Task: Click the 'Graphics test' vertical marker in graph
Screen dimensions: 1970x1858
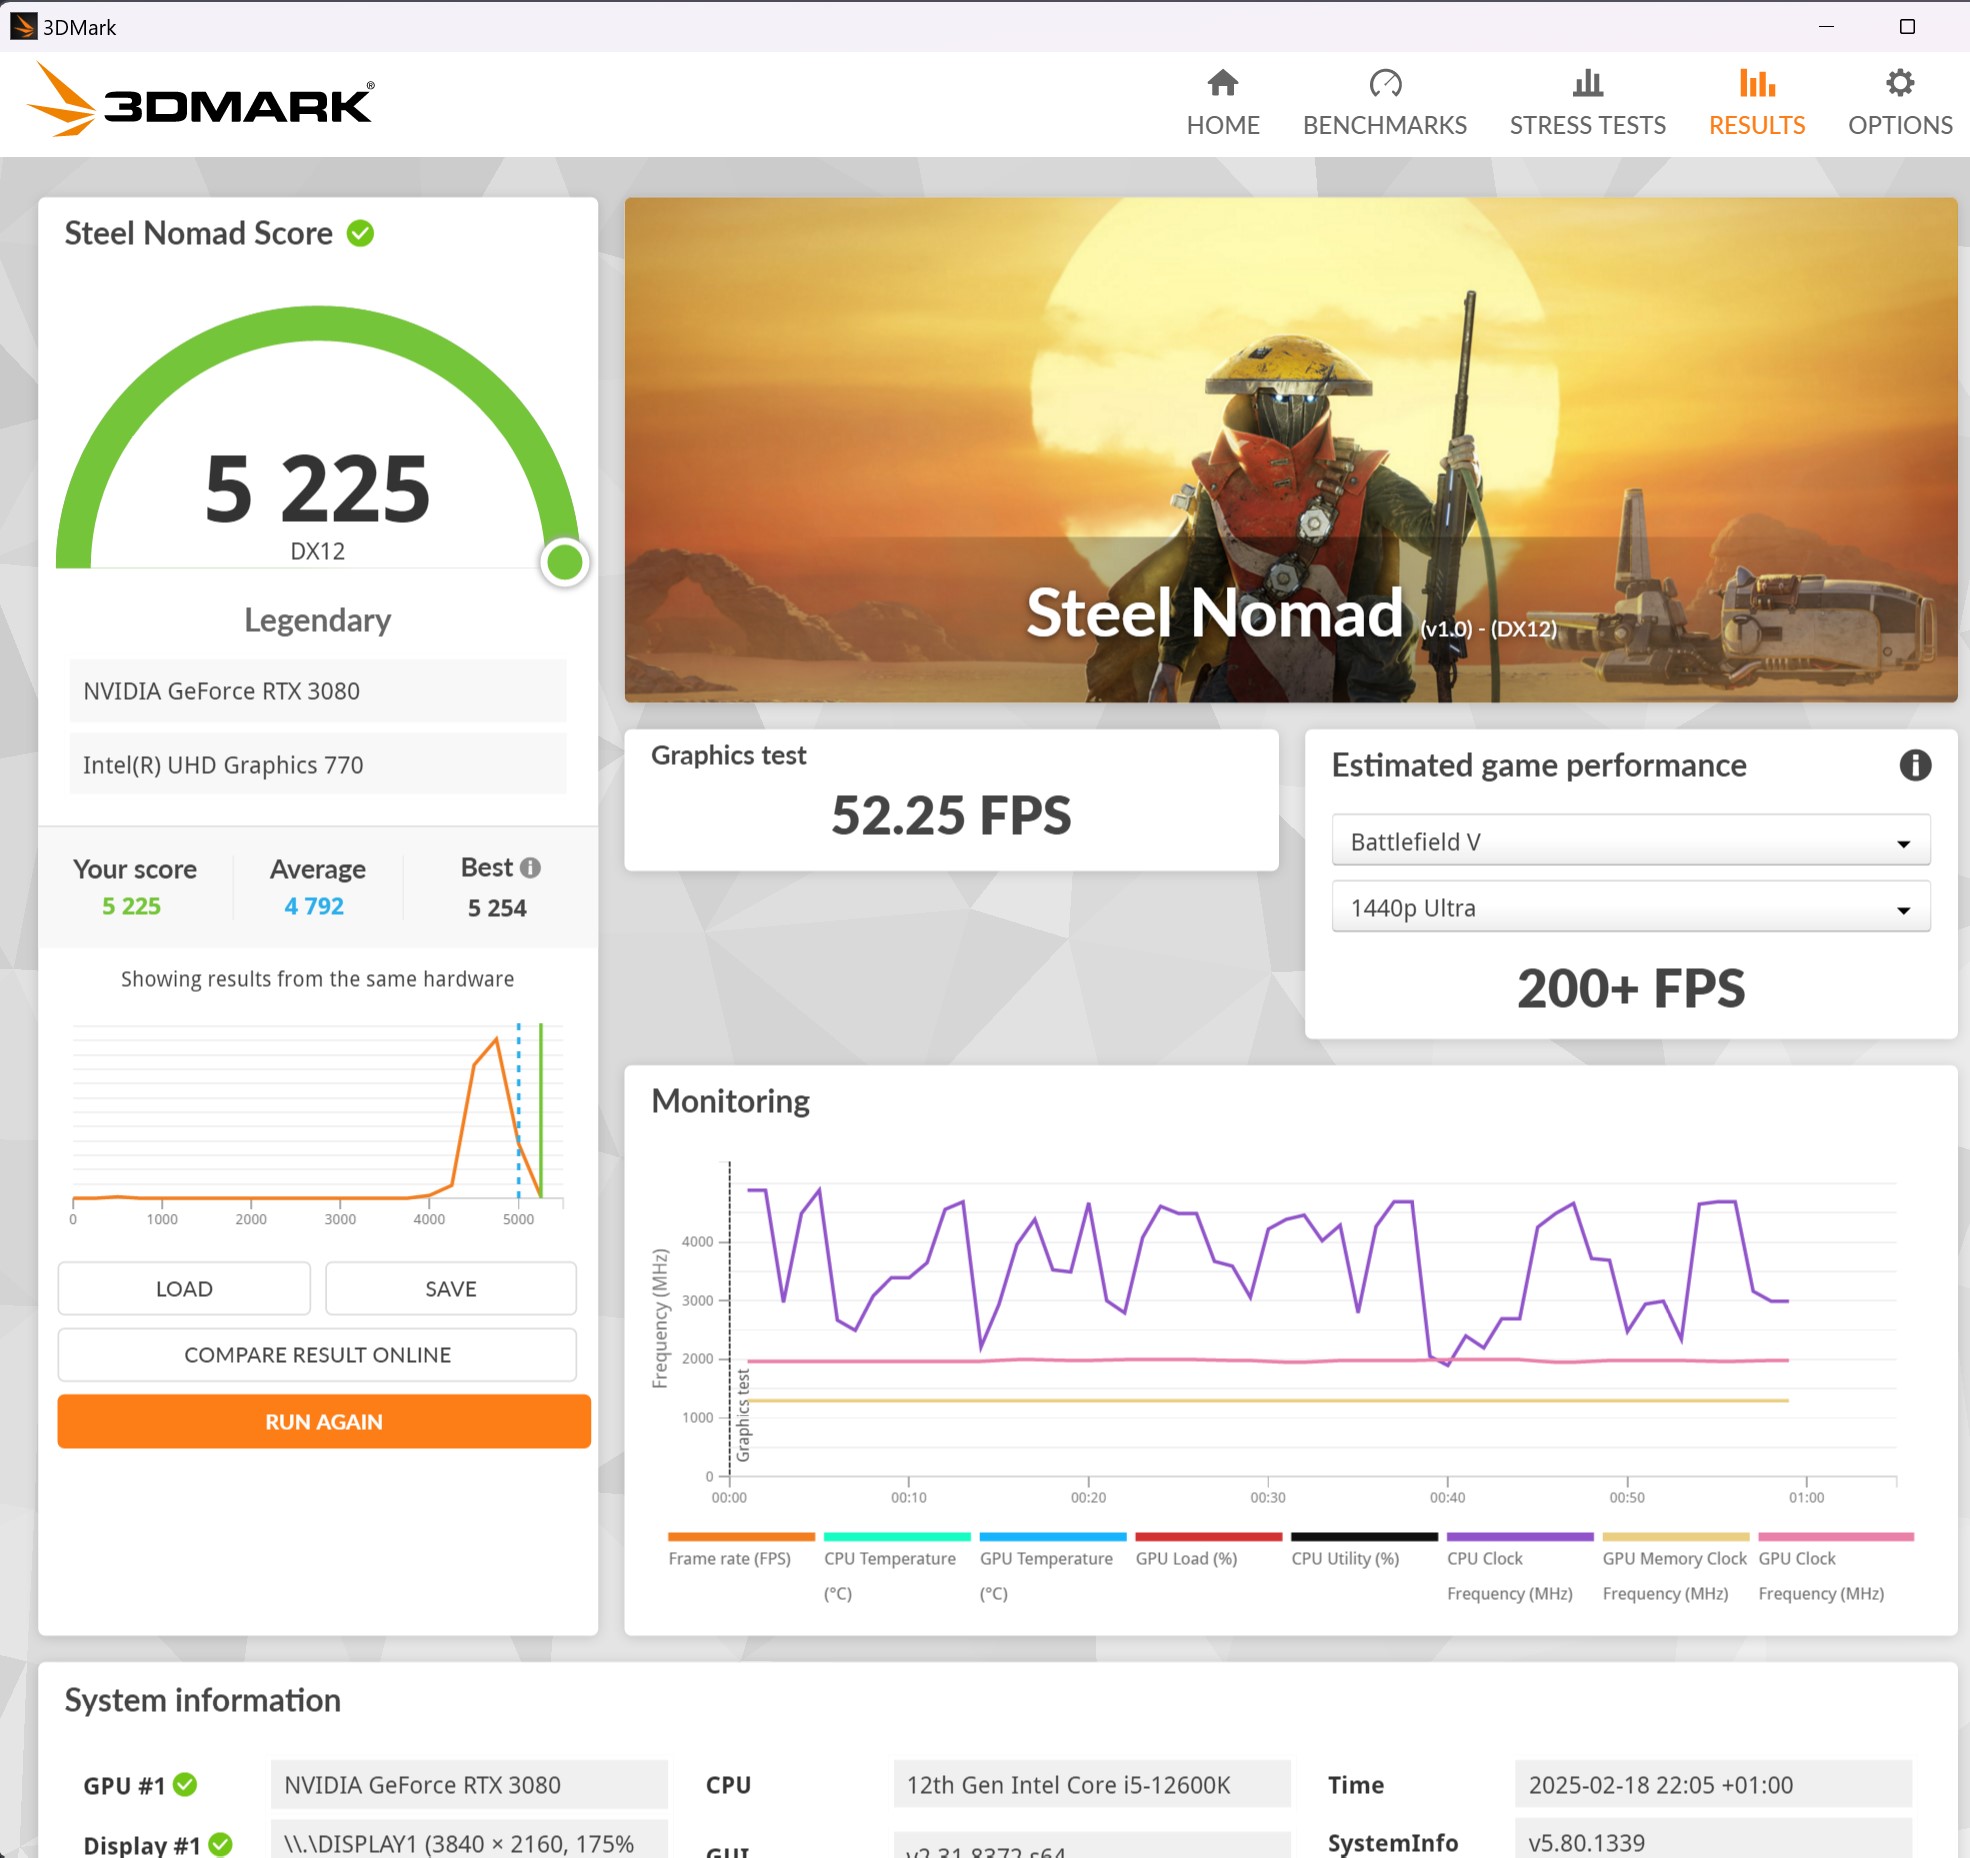Action: pyautogui.click(x=742, y=1415)
